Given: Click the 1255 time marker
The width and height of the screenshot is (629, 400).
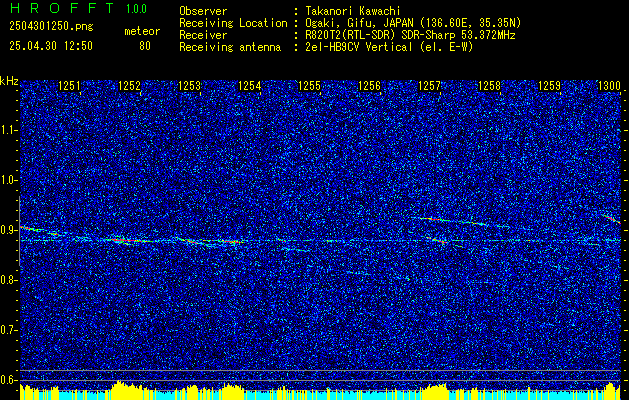Looking at the screenshot, I should (309, 86).
